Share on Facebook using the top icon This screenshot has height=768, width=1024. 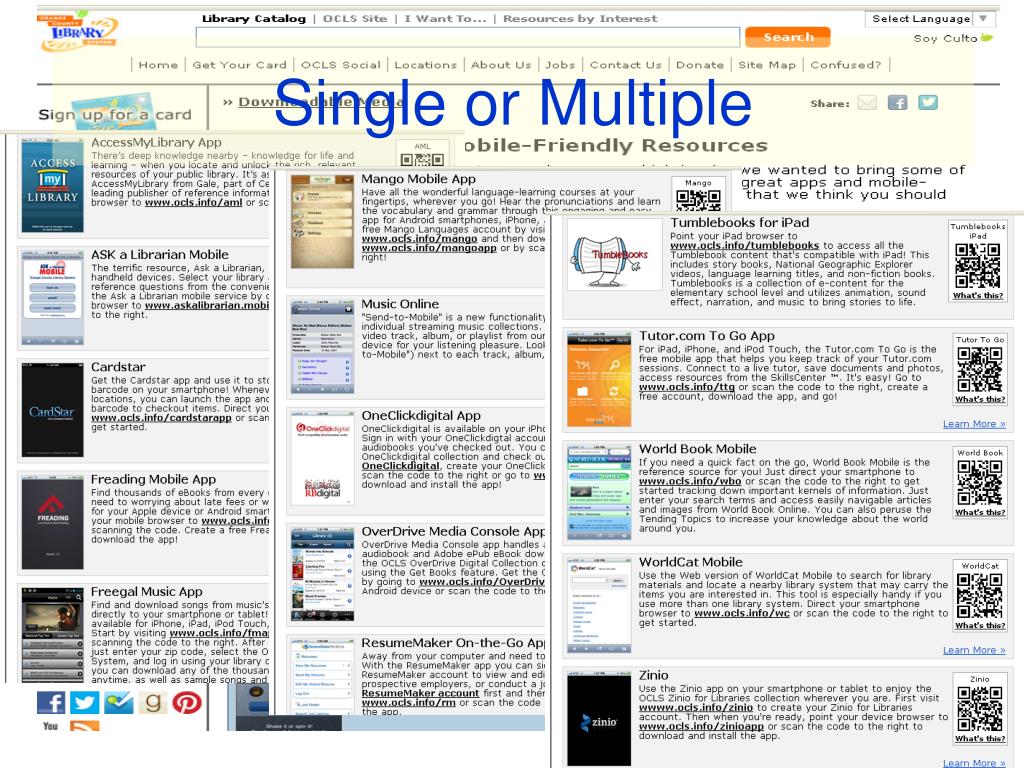click(897, 103)
